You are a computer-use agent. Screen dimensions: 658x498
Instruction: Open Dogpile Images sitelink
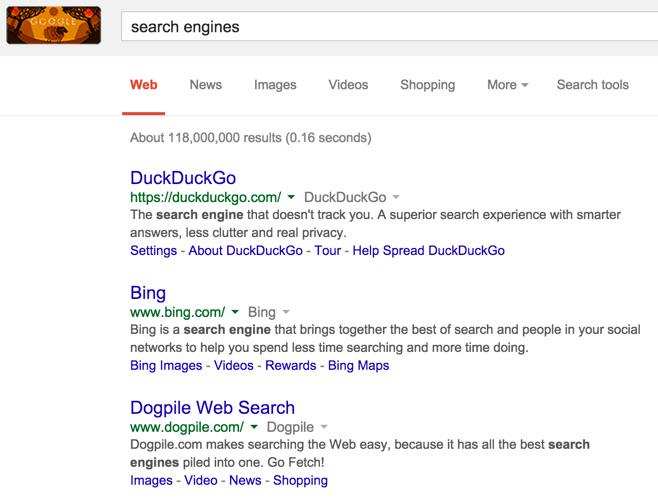[151, 480]
